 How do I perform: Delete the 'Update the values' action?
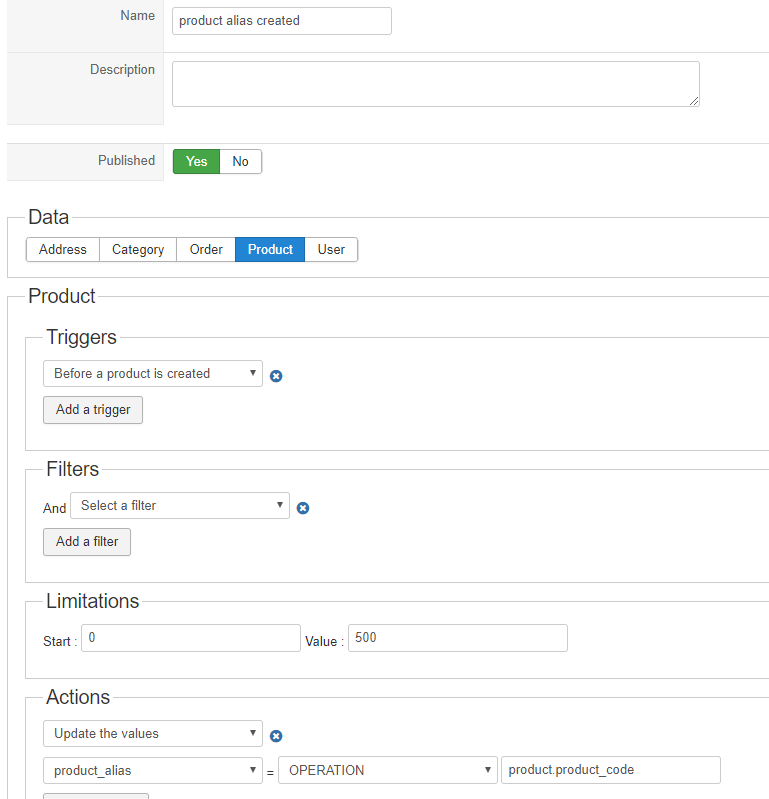coord(277,736)
